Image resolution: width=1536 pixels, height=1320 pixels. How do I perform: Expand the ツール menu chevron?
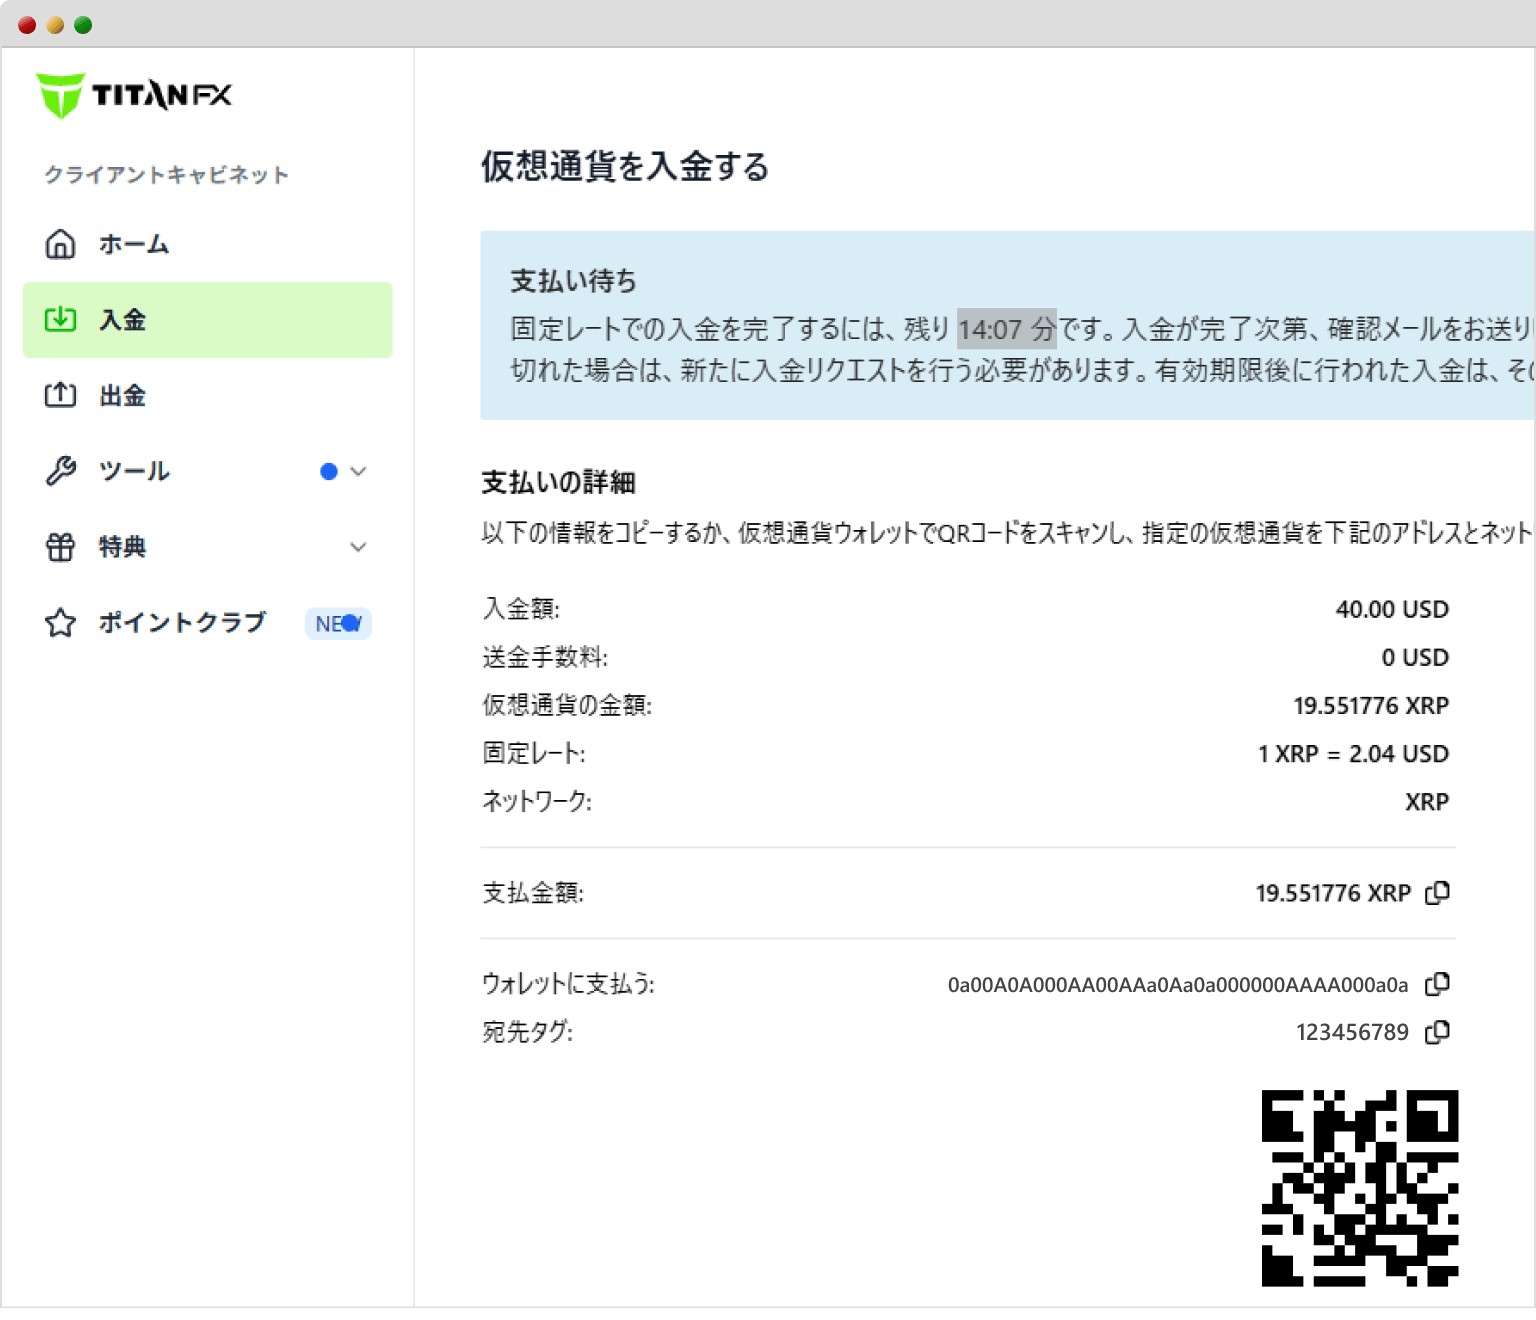coord(358,471)
